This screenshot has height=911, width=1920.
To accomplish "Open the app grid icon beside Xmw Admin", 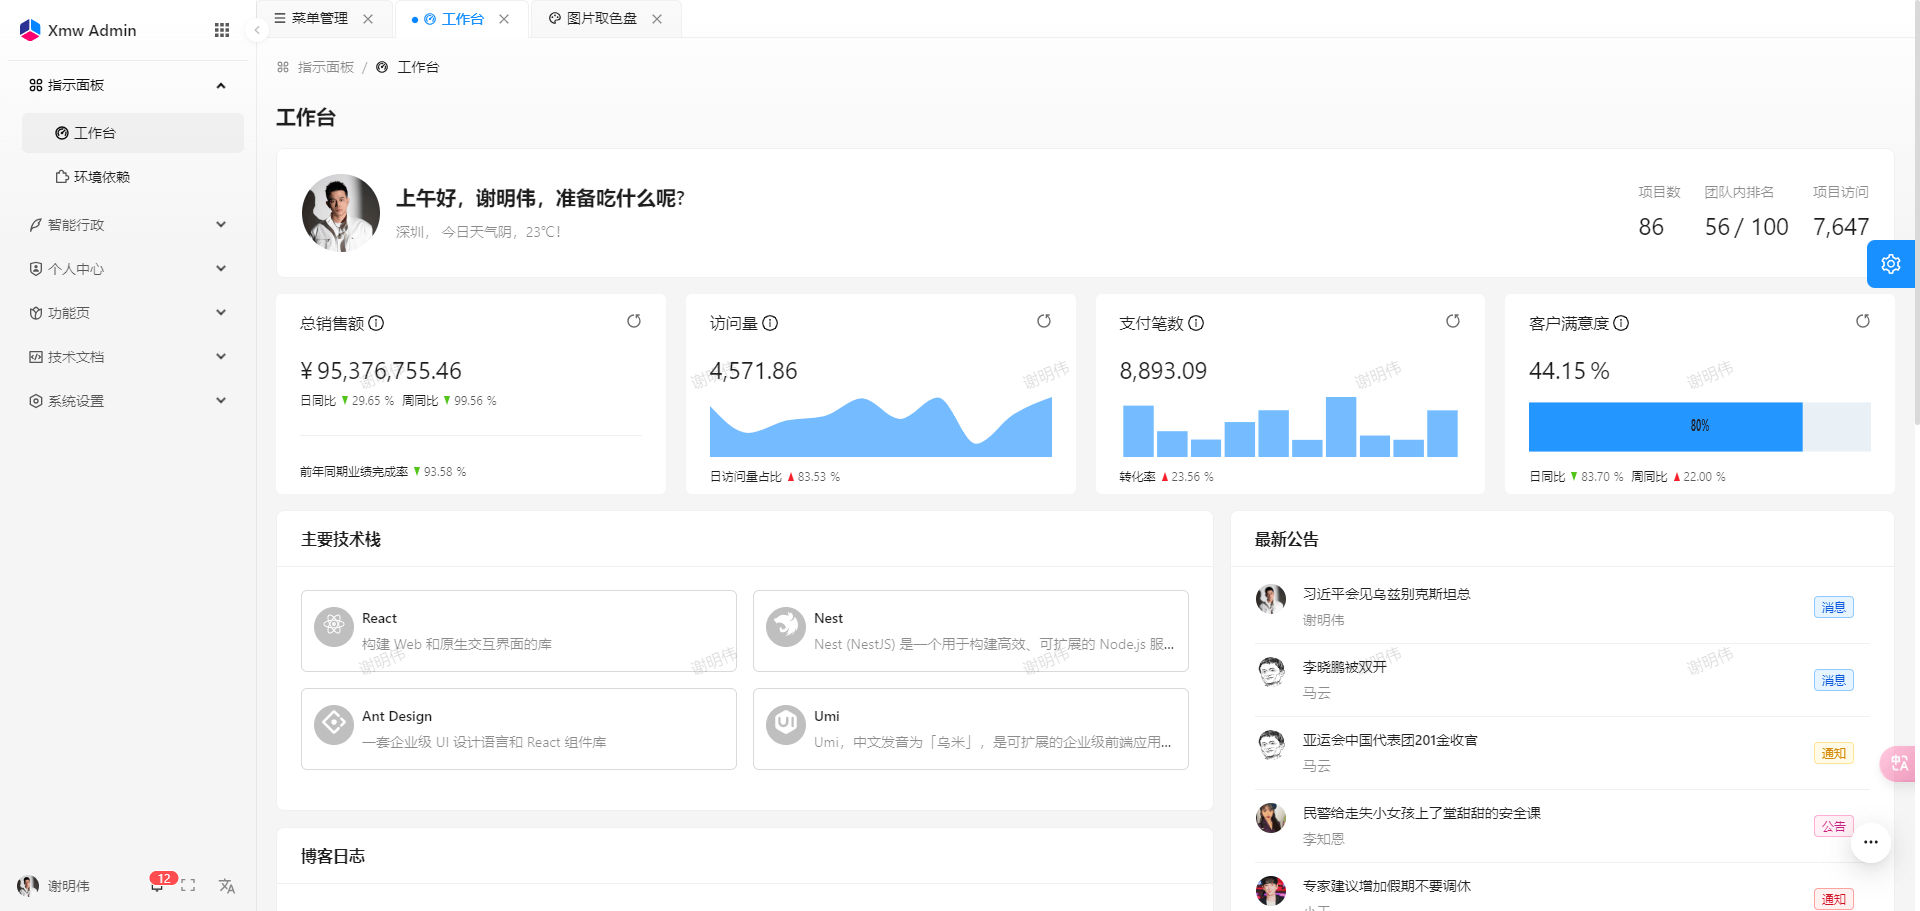I will [222, 30].
